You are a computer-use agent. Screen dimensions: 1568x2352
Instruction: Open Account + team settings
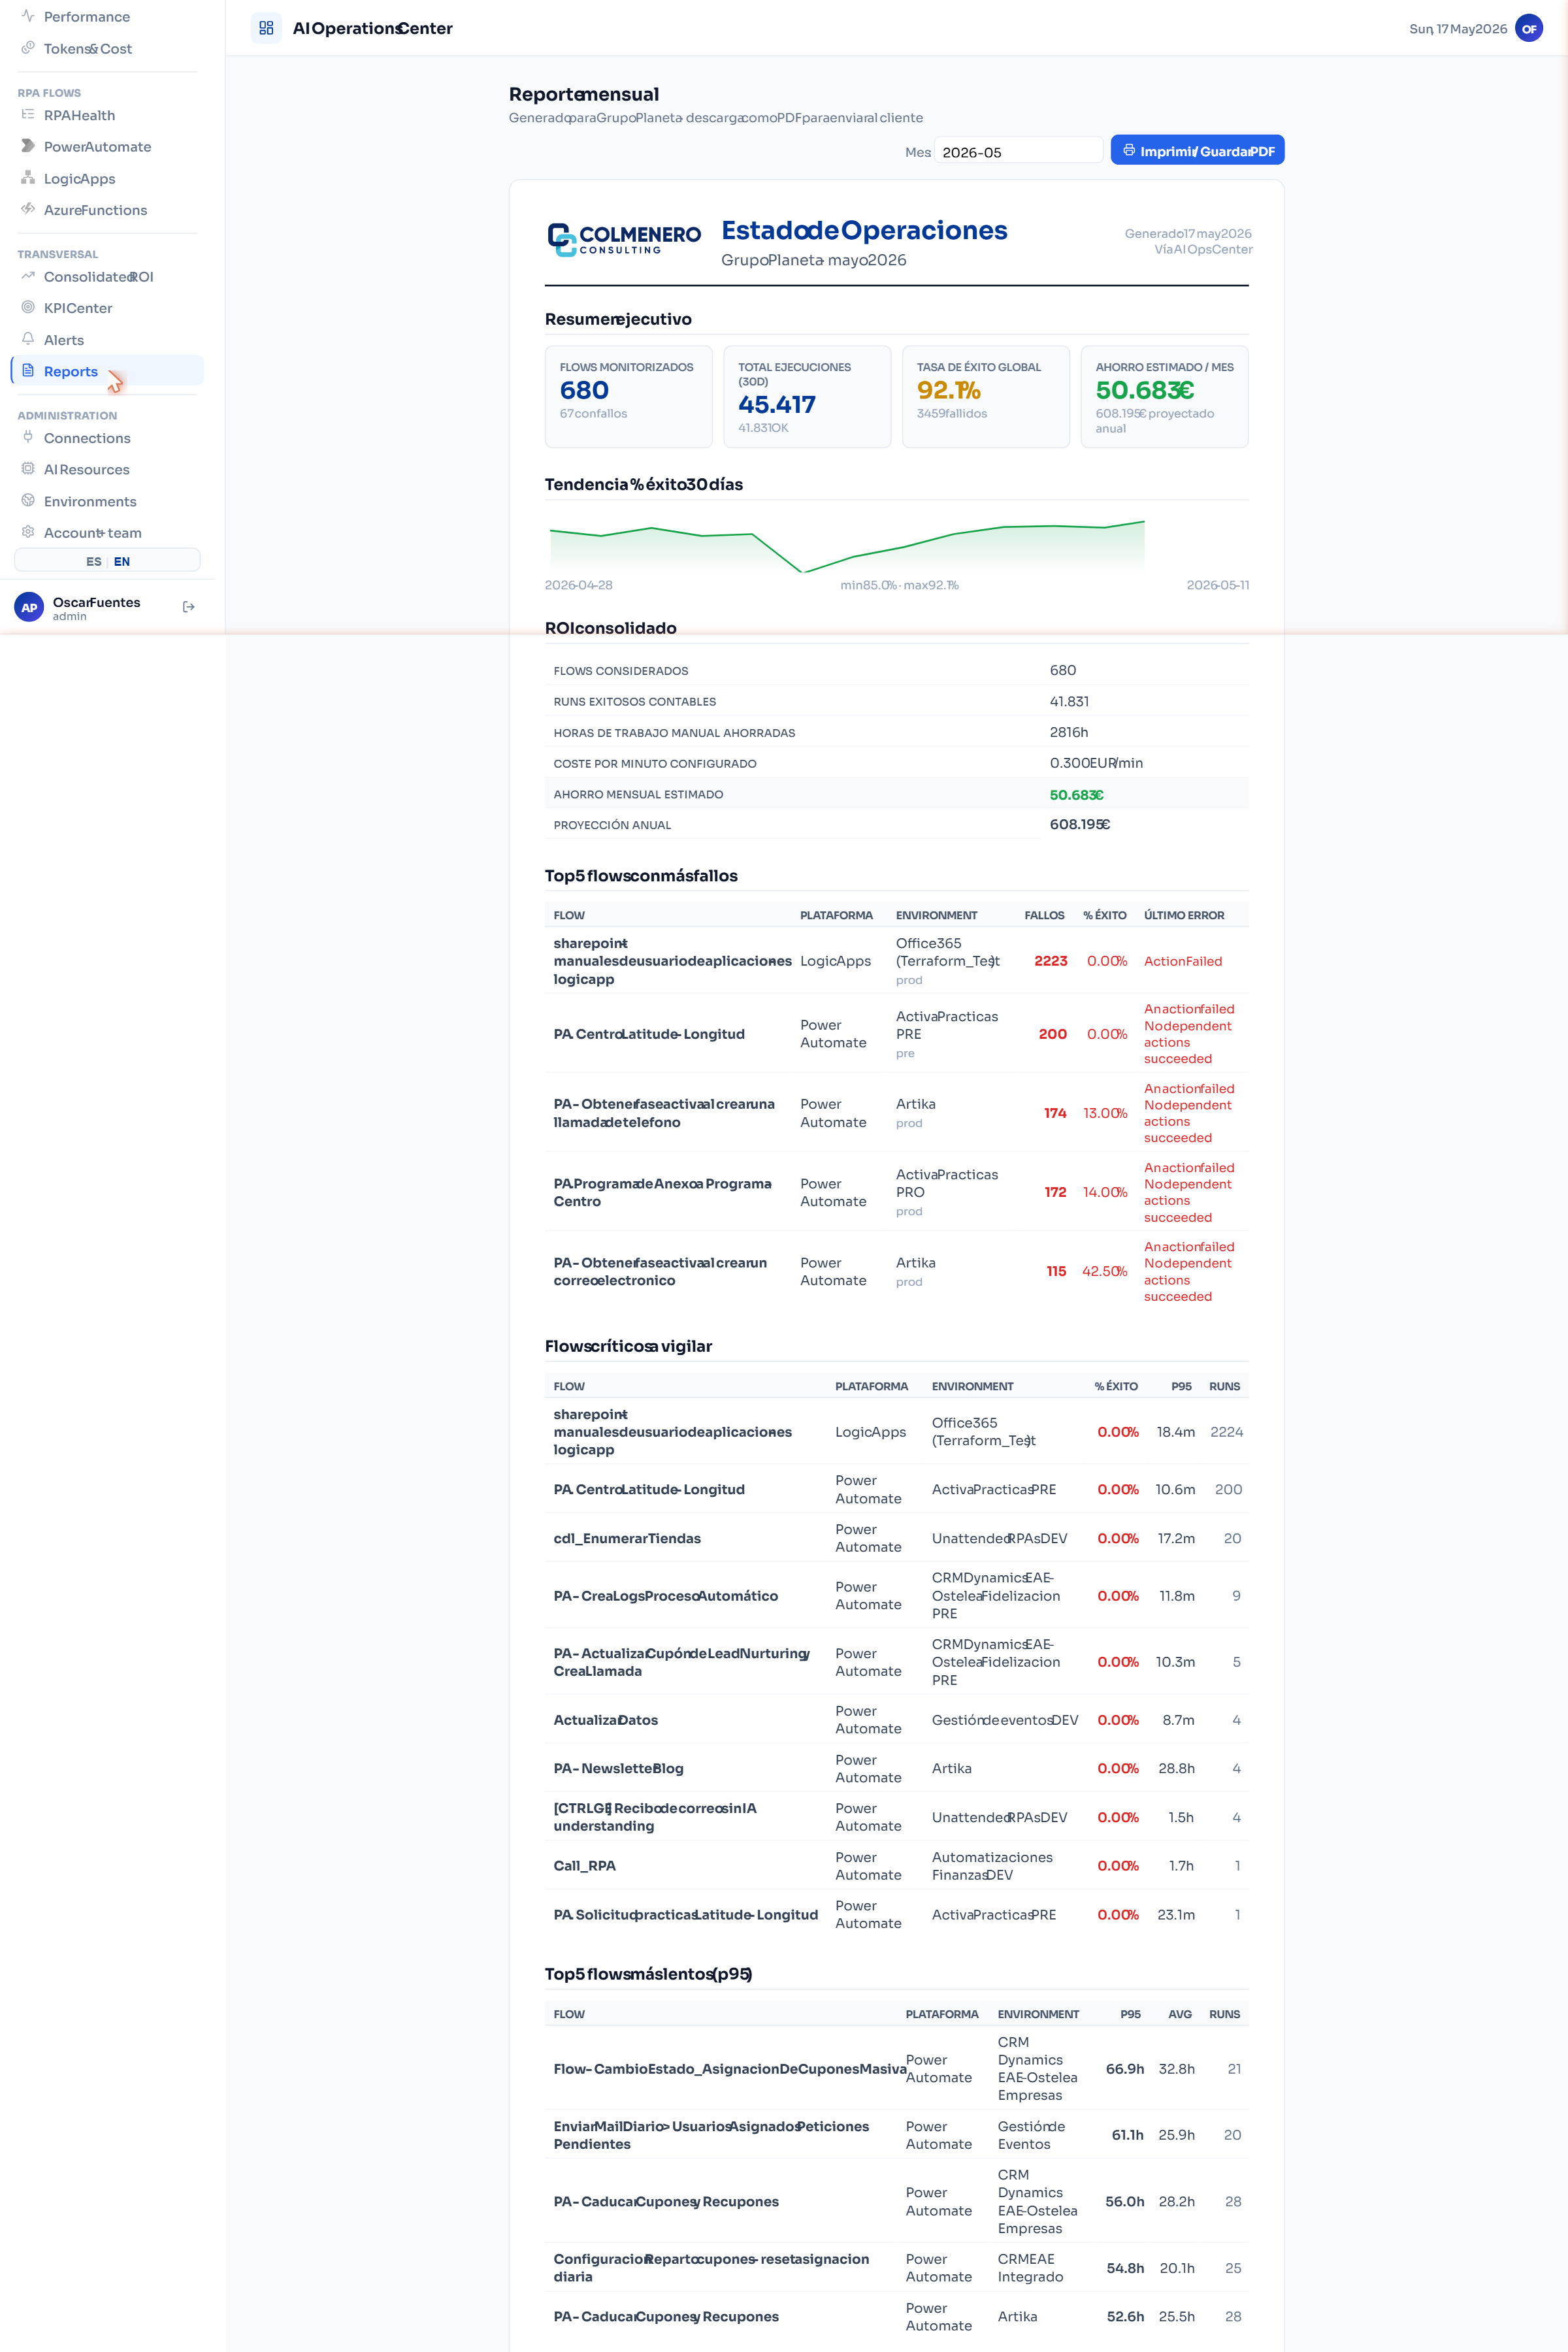pos(108,532)
